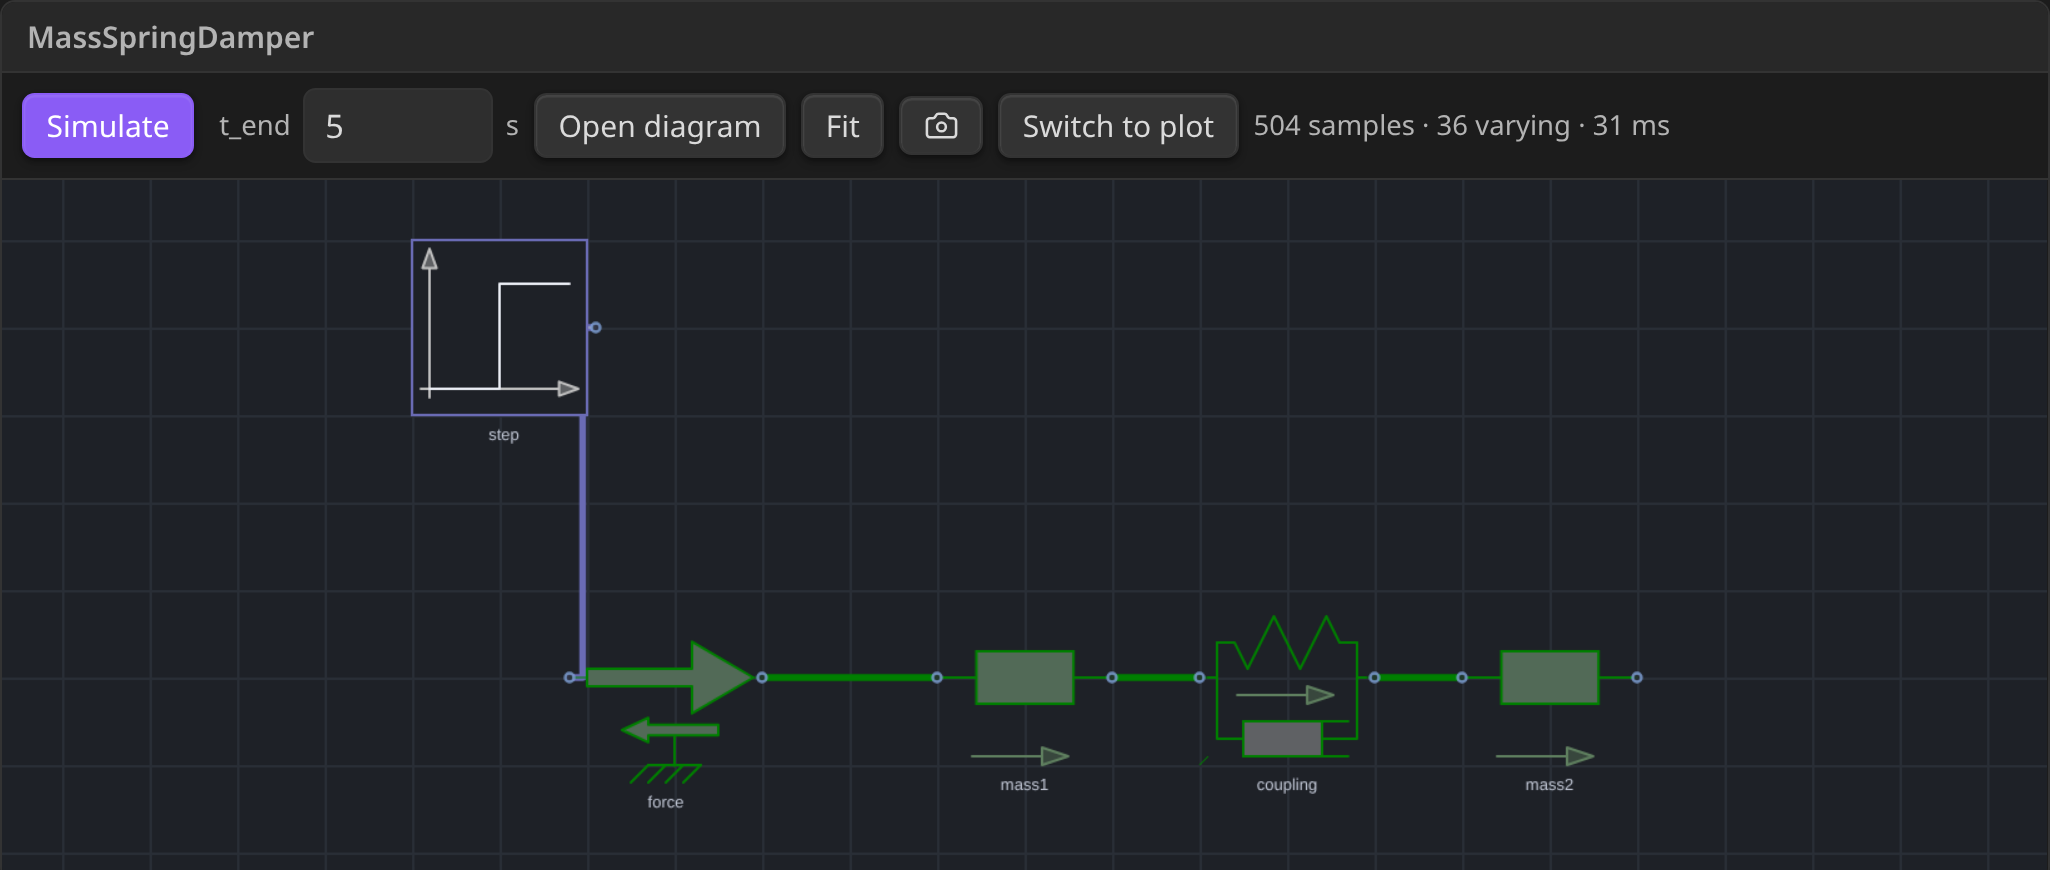
Task: Edit the t_end value field
Action: coord(398,126)
